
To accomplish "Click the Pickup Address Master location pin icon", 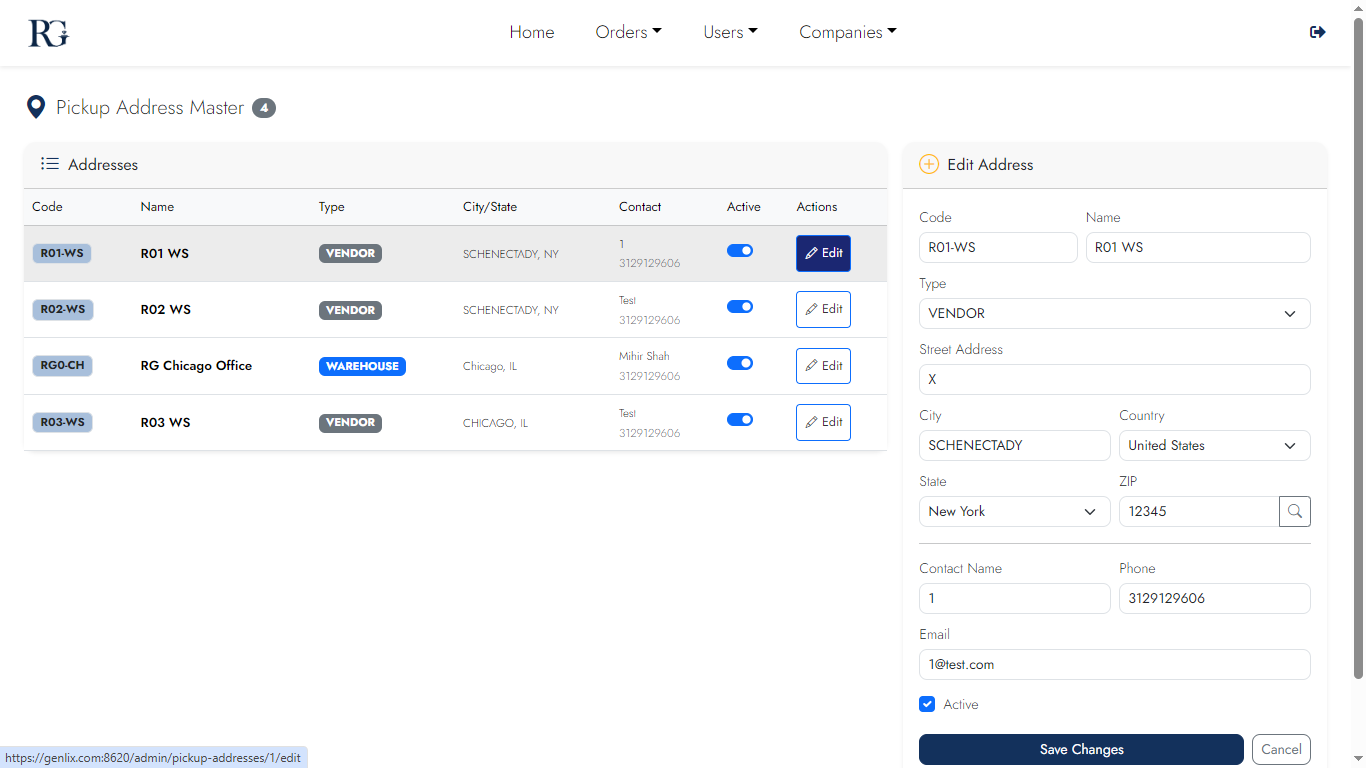I will (36, 107).
